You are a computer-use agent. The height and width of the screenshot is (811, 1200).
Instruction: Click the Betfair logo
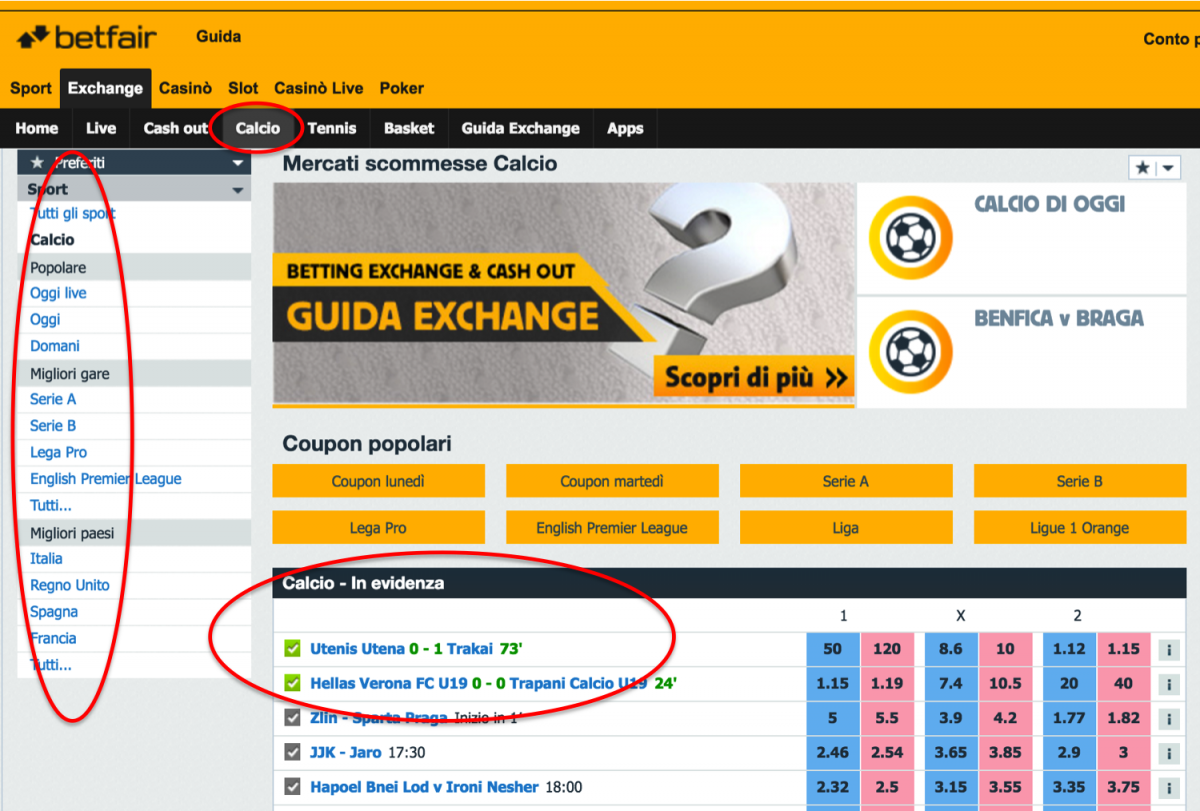coord(87,38)
